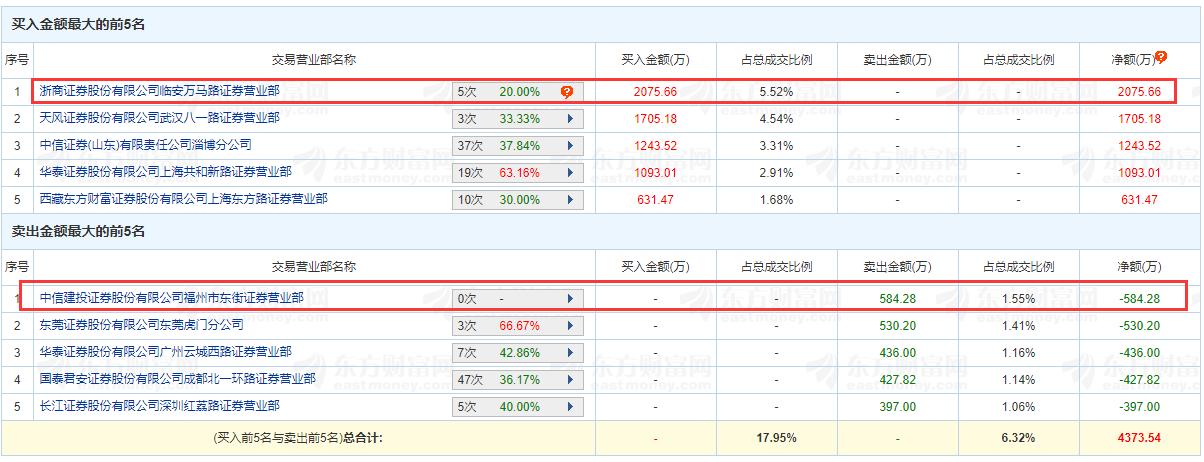Select the sell amount cell 427.82

897,380
